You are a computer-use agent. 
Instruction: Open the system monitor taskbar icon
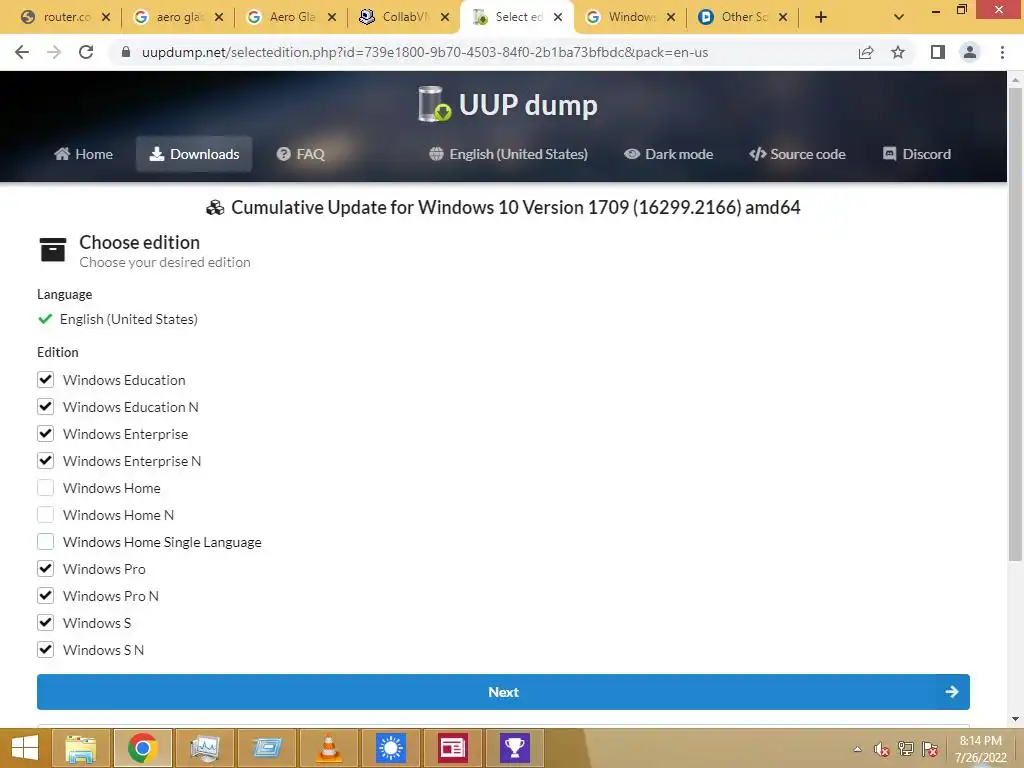tap(204, 748)
